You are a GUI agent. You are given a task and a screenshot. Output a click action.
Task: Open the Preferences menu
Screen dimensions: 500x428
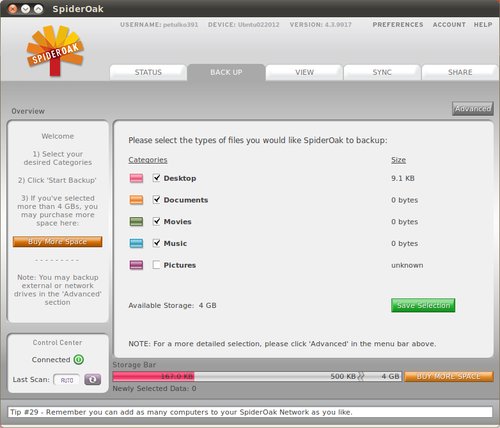(x=398, y=25)
